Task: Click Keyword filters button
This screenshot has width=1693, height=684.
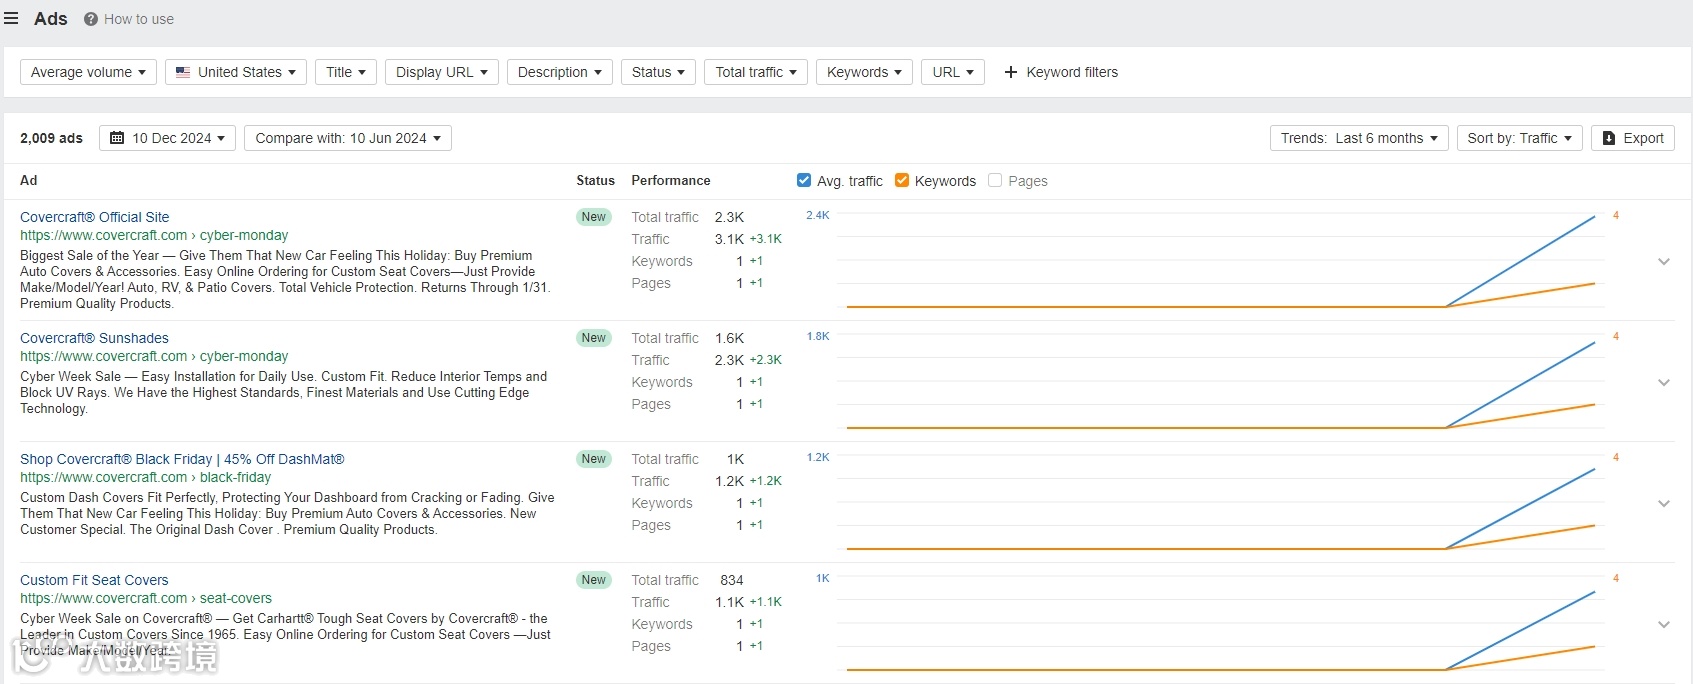Action: coord(1061,72)
